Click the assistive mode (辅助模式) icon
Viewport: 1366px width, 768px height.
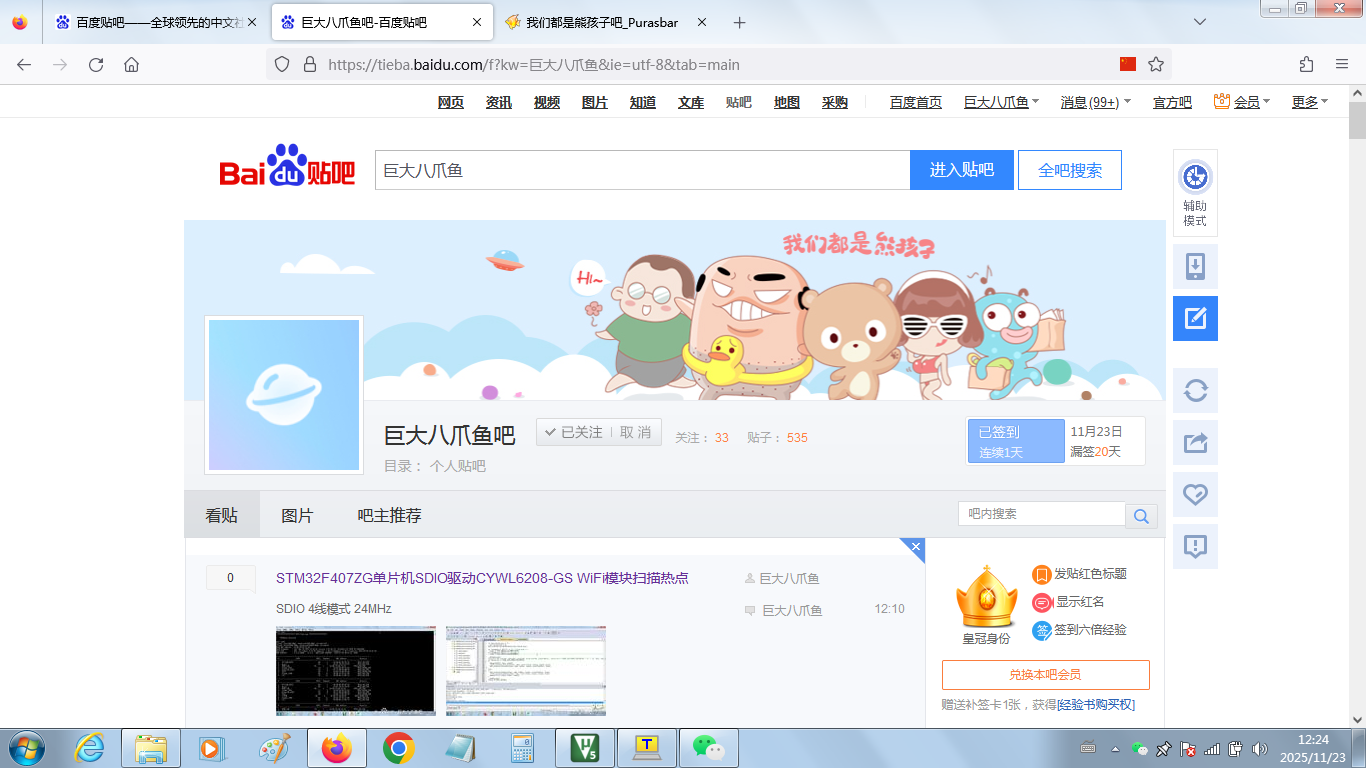coord(1195,179)
